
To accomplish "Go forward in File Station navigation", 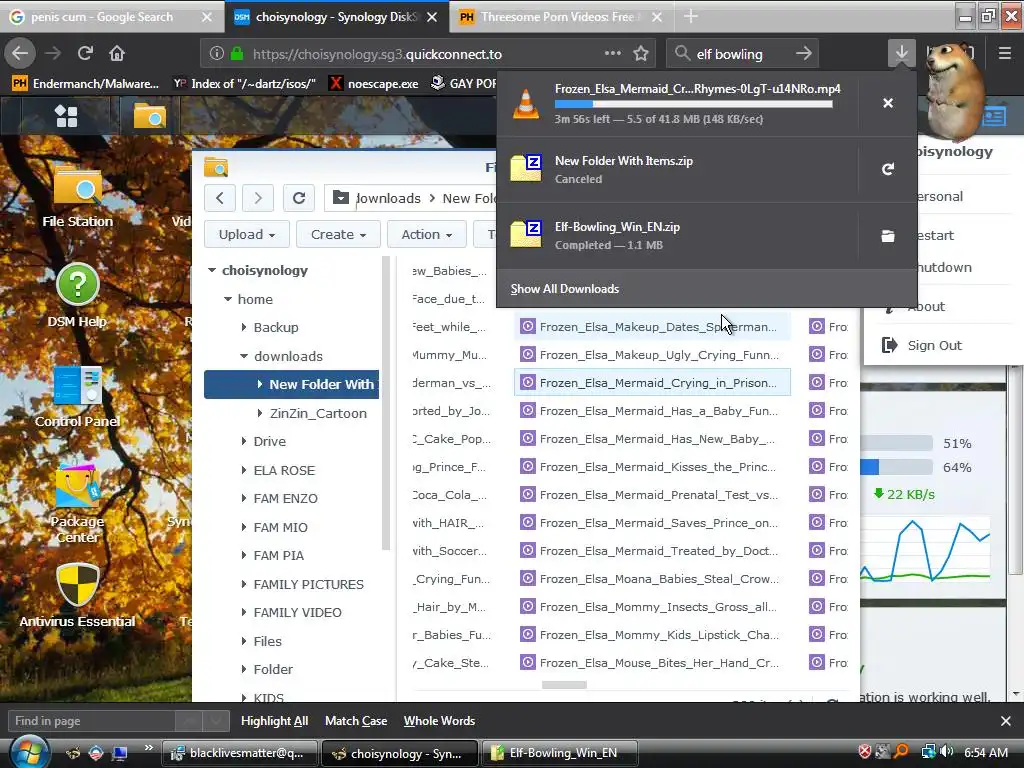I will tap(258, 198).
